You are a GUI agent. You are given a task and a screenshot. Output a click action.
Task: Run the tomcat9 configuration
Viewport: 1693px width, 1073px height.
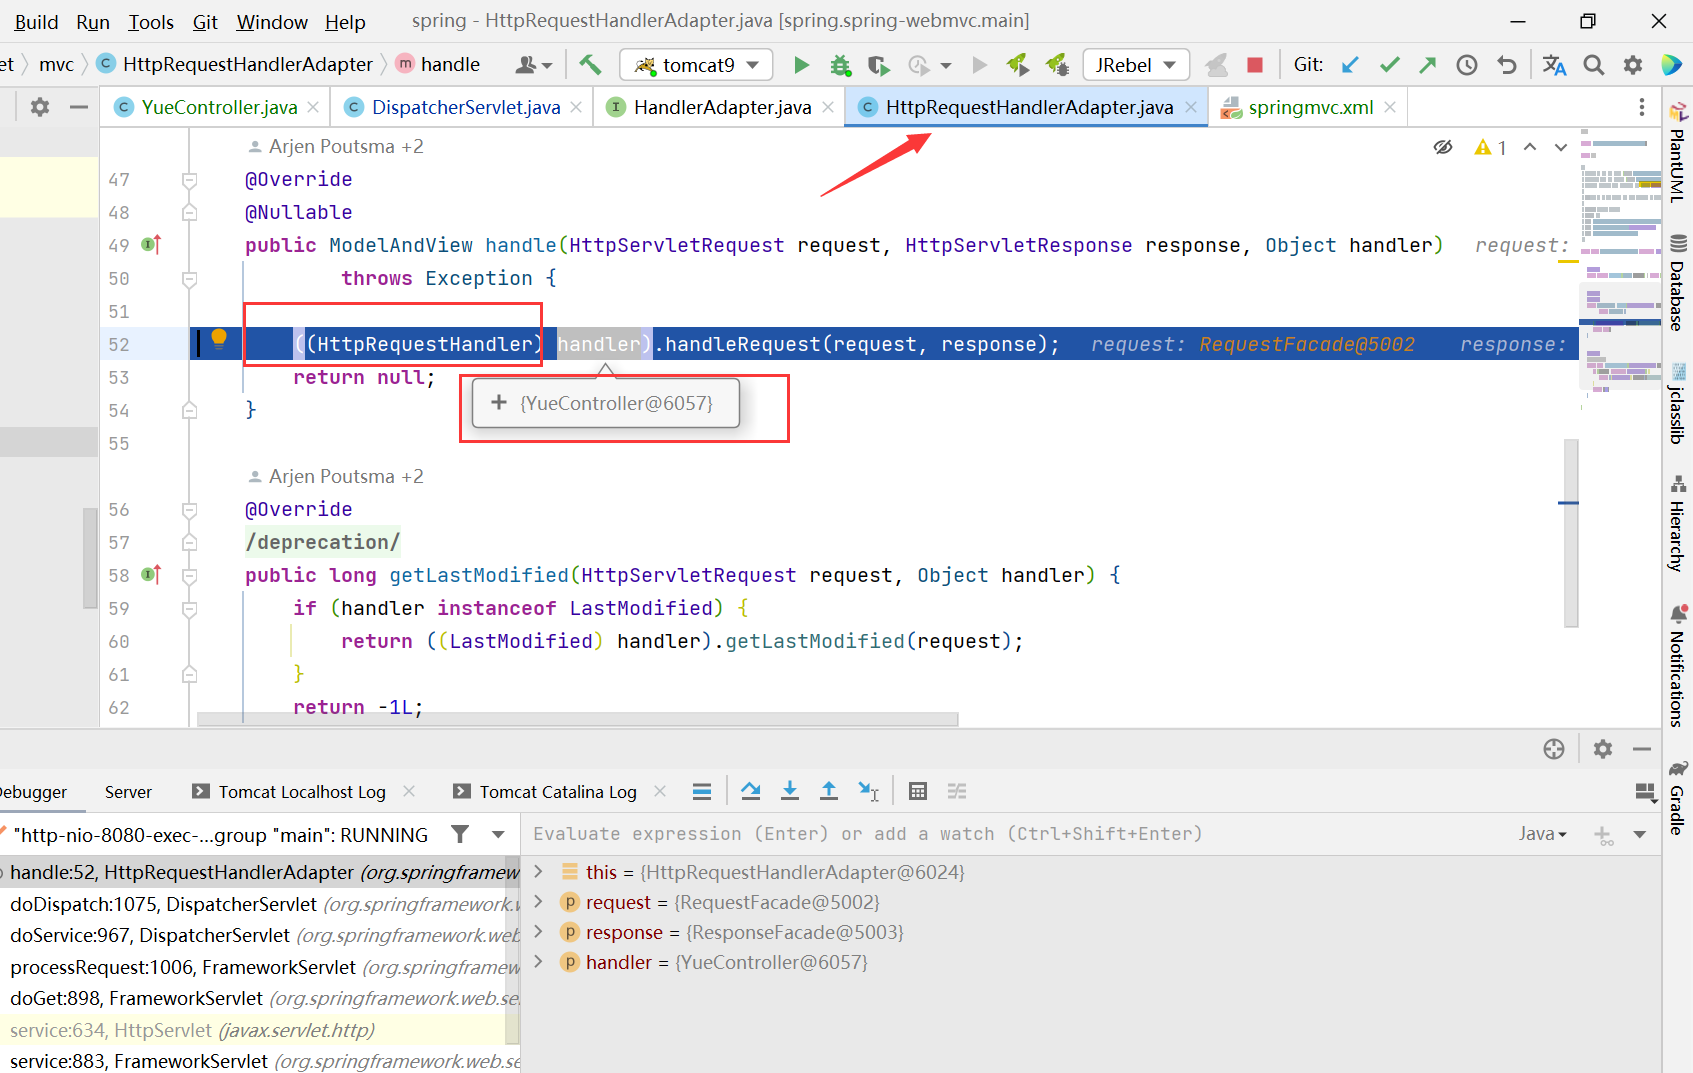tap(801, 65)
